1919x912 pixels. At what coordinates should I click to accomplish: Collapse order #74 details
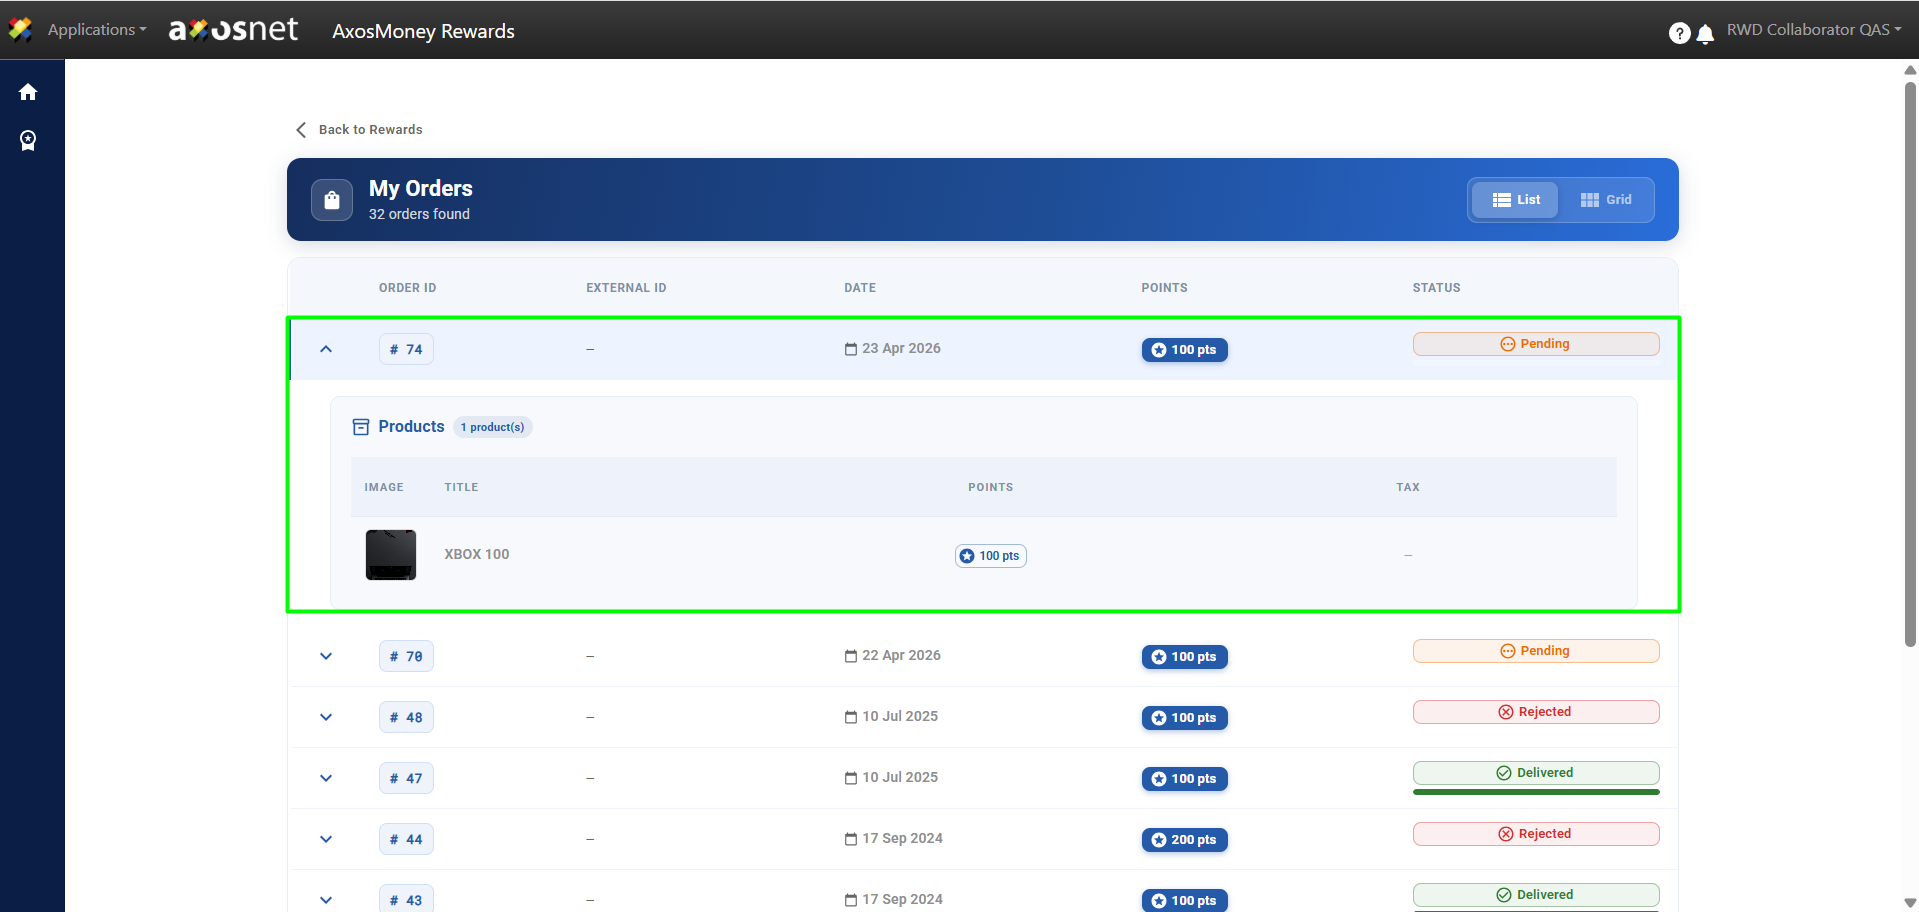click(326, 349)
